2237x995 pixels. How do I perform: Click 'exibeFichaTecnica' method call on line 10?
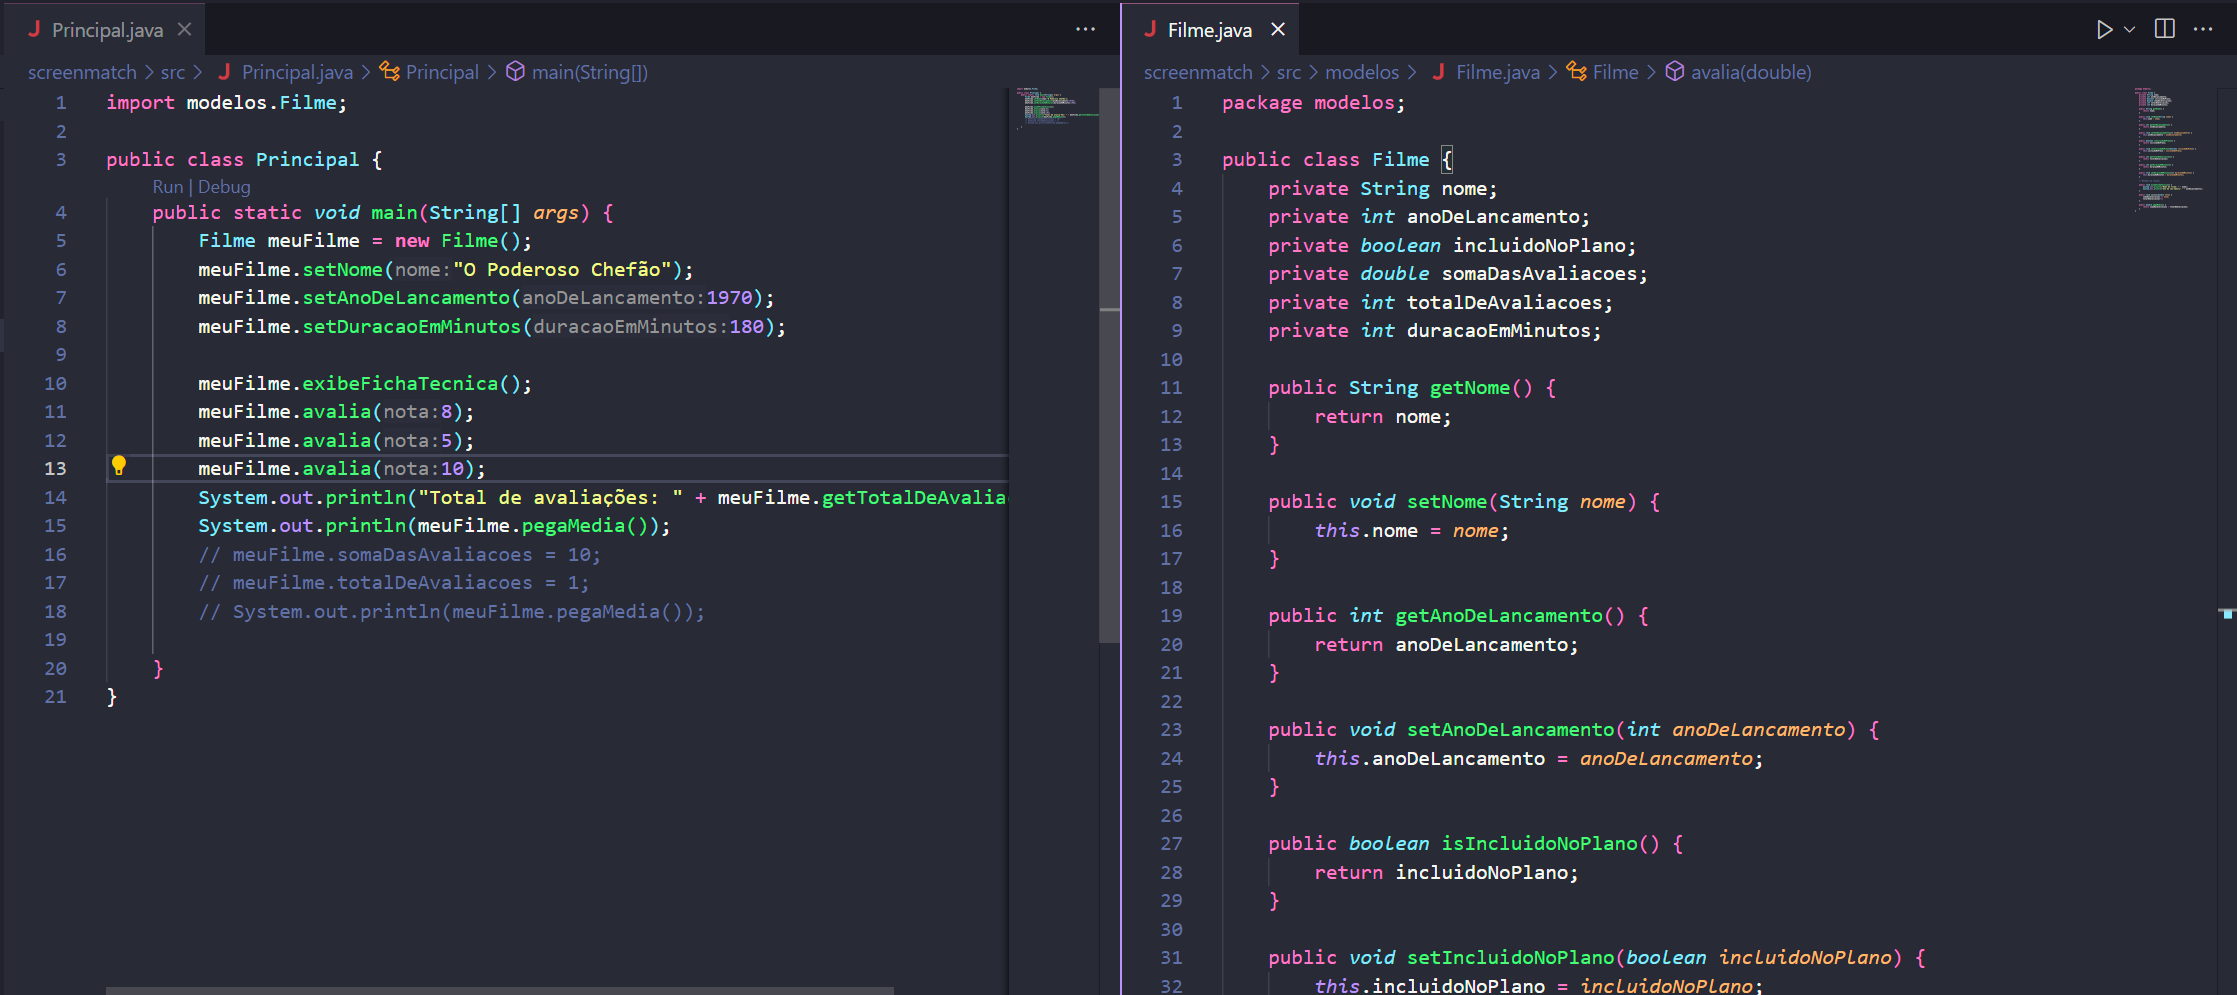coord(400,383)
